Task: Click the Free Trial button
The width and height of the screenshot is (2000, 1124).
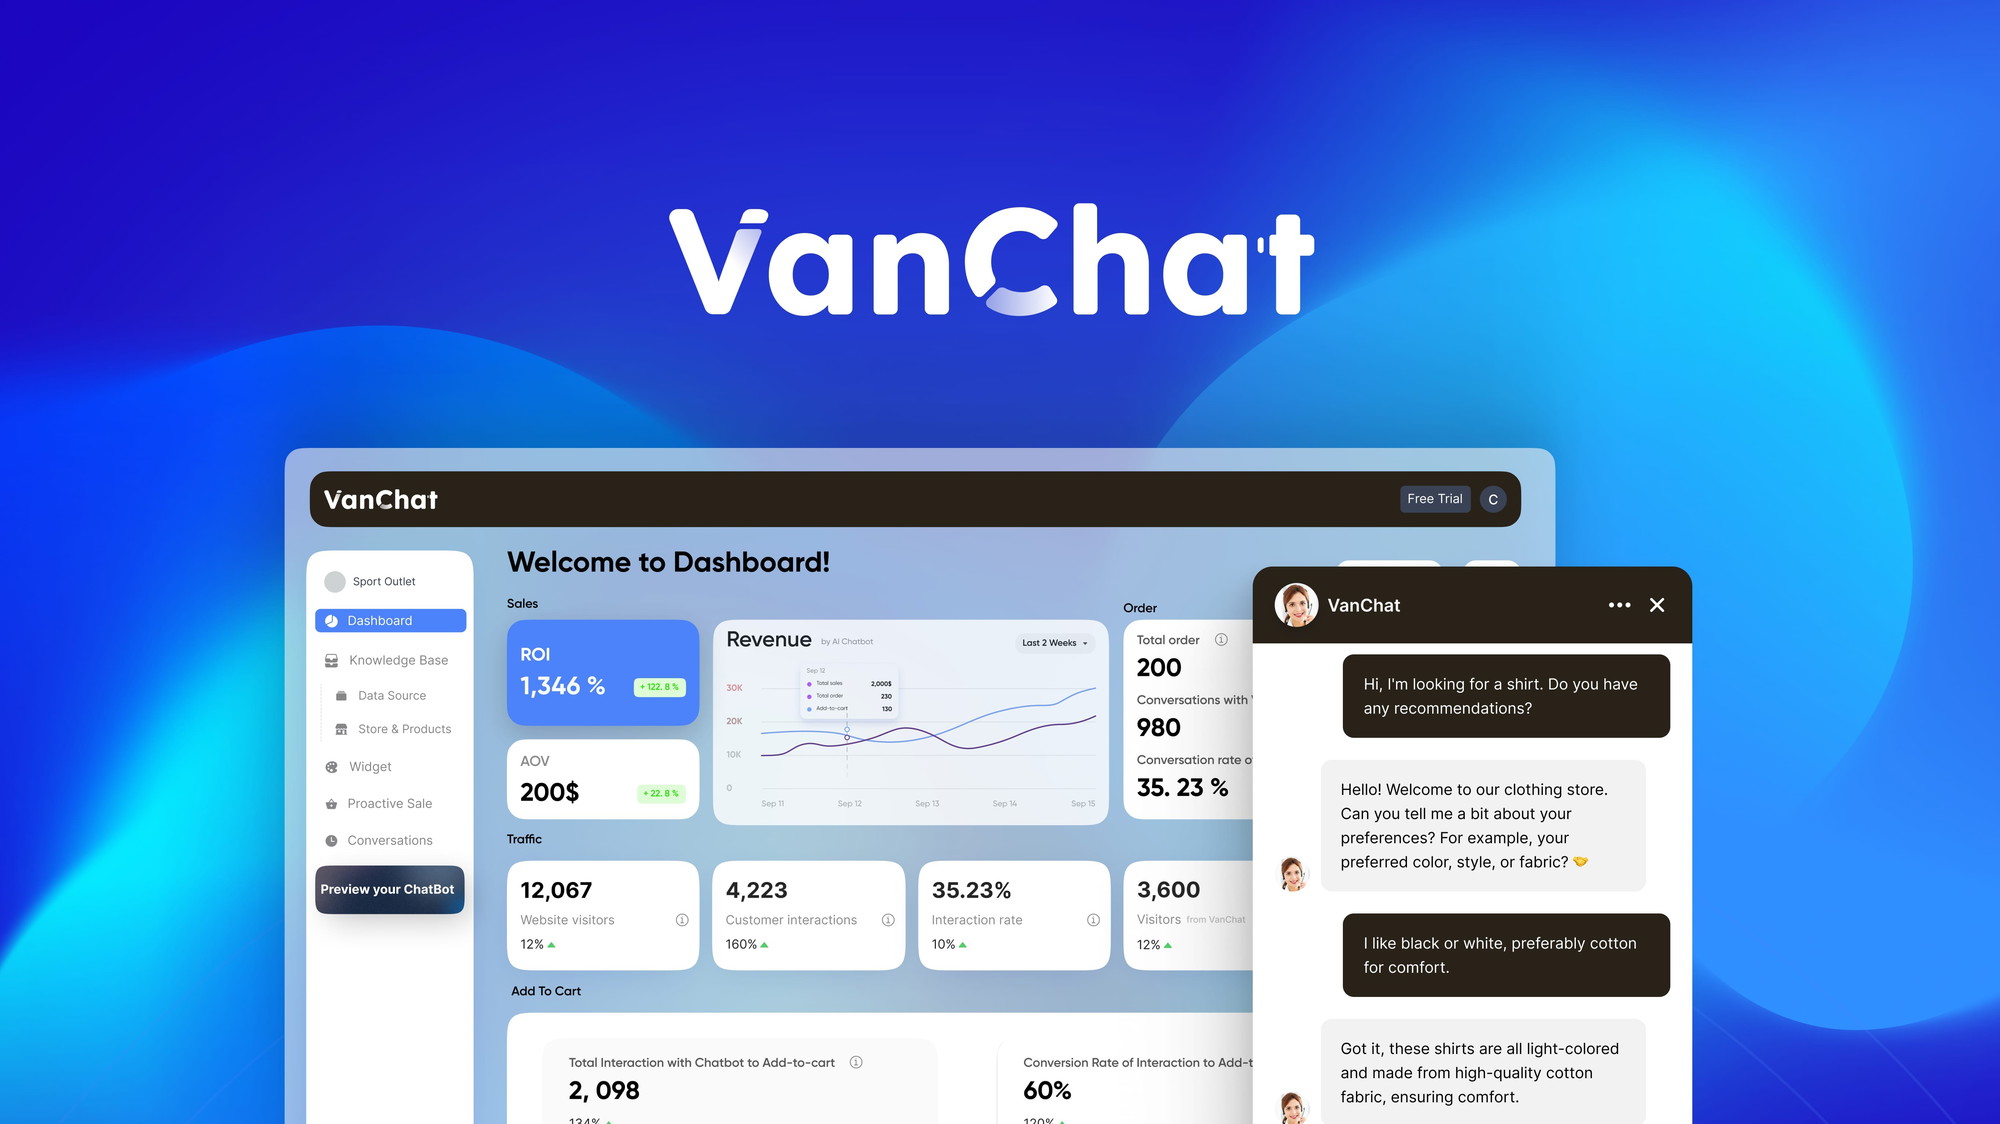Action: coord(1434,499)
